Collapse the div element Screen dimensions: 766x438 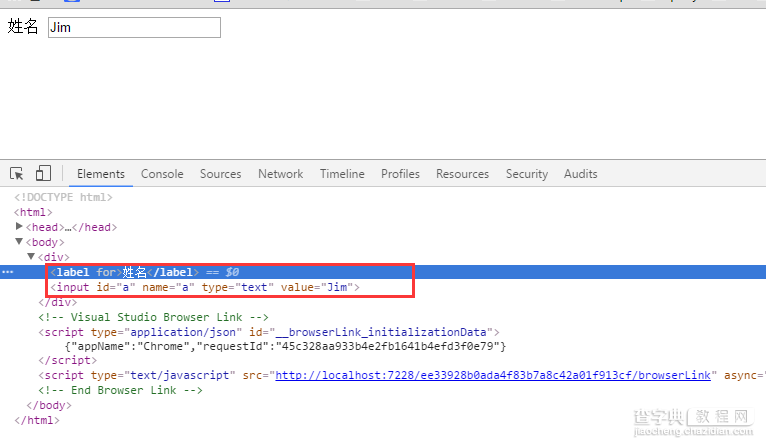pyautogui.click(x=31, y=256)
